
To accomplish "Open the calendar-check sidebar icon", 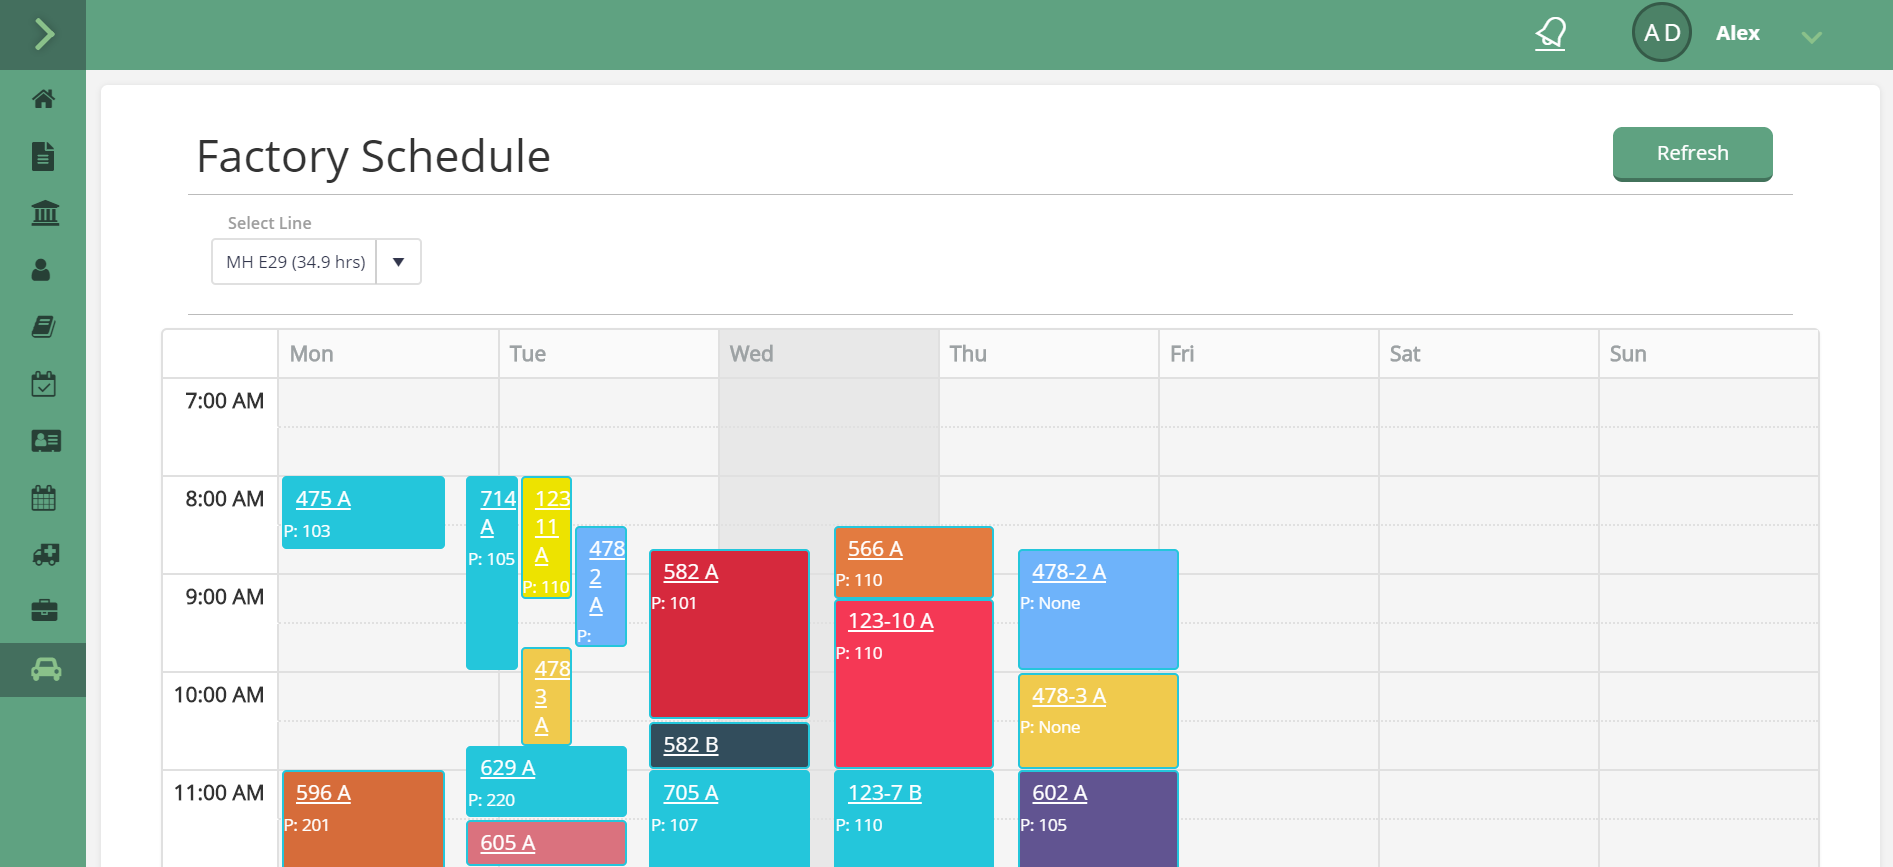I will [43, 384].
